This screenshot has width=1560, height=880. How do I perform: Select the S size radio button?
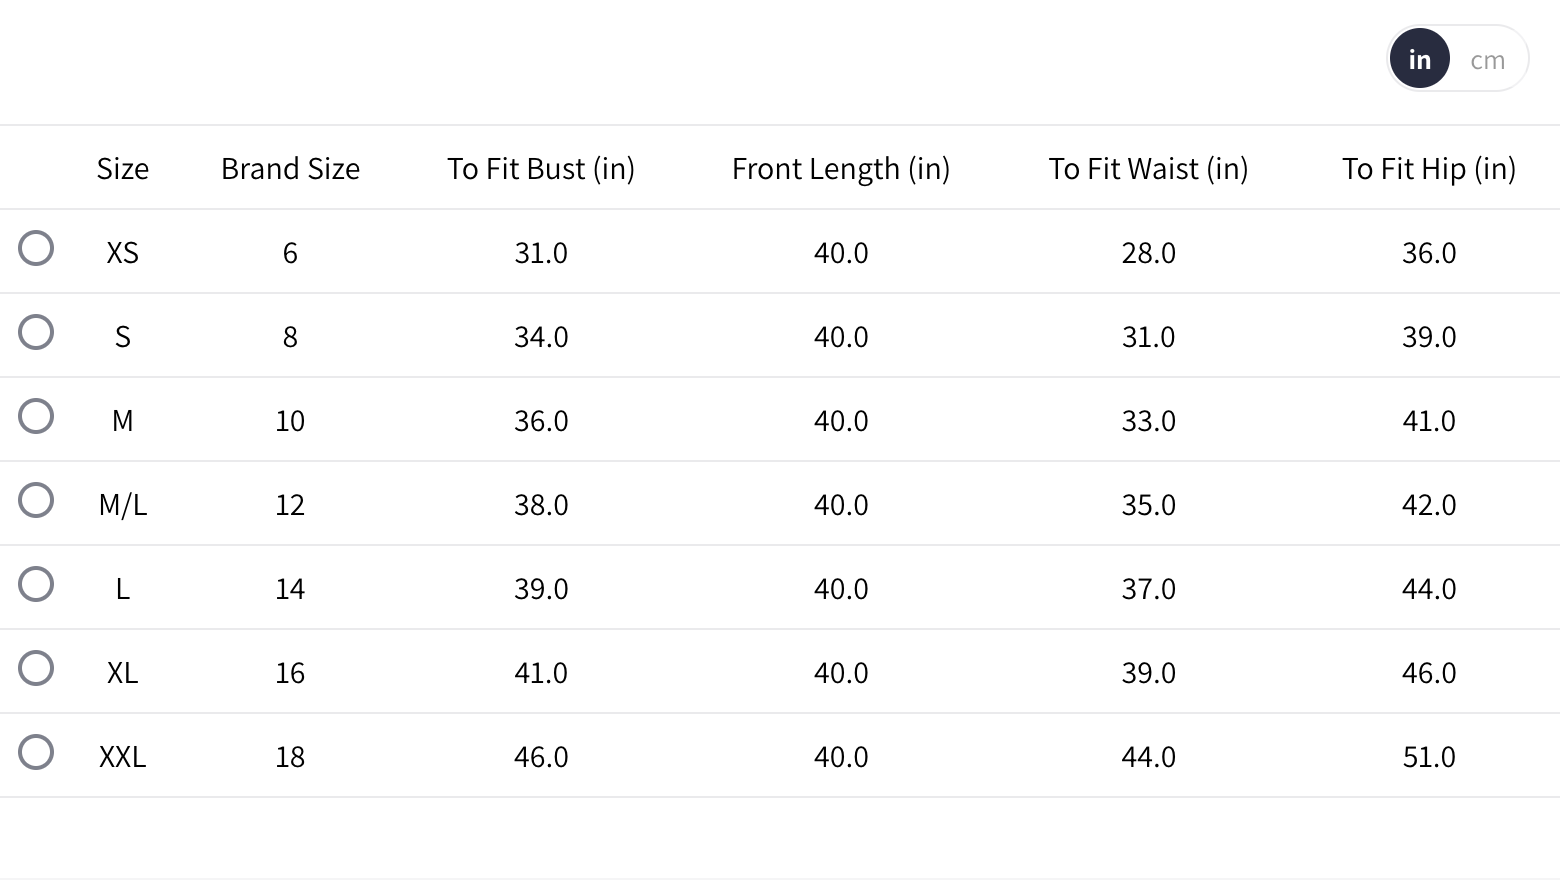36,332
